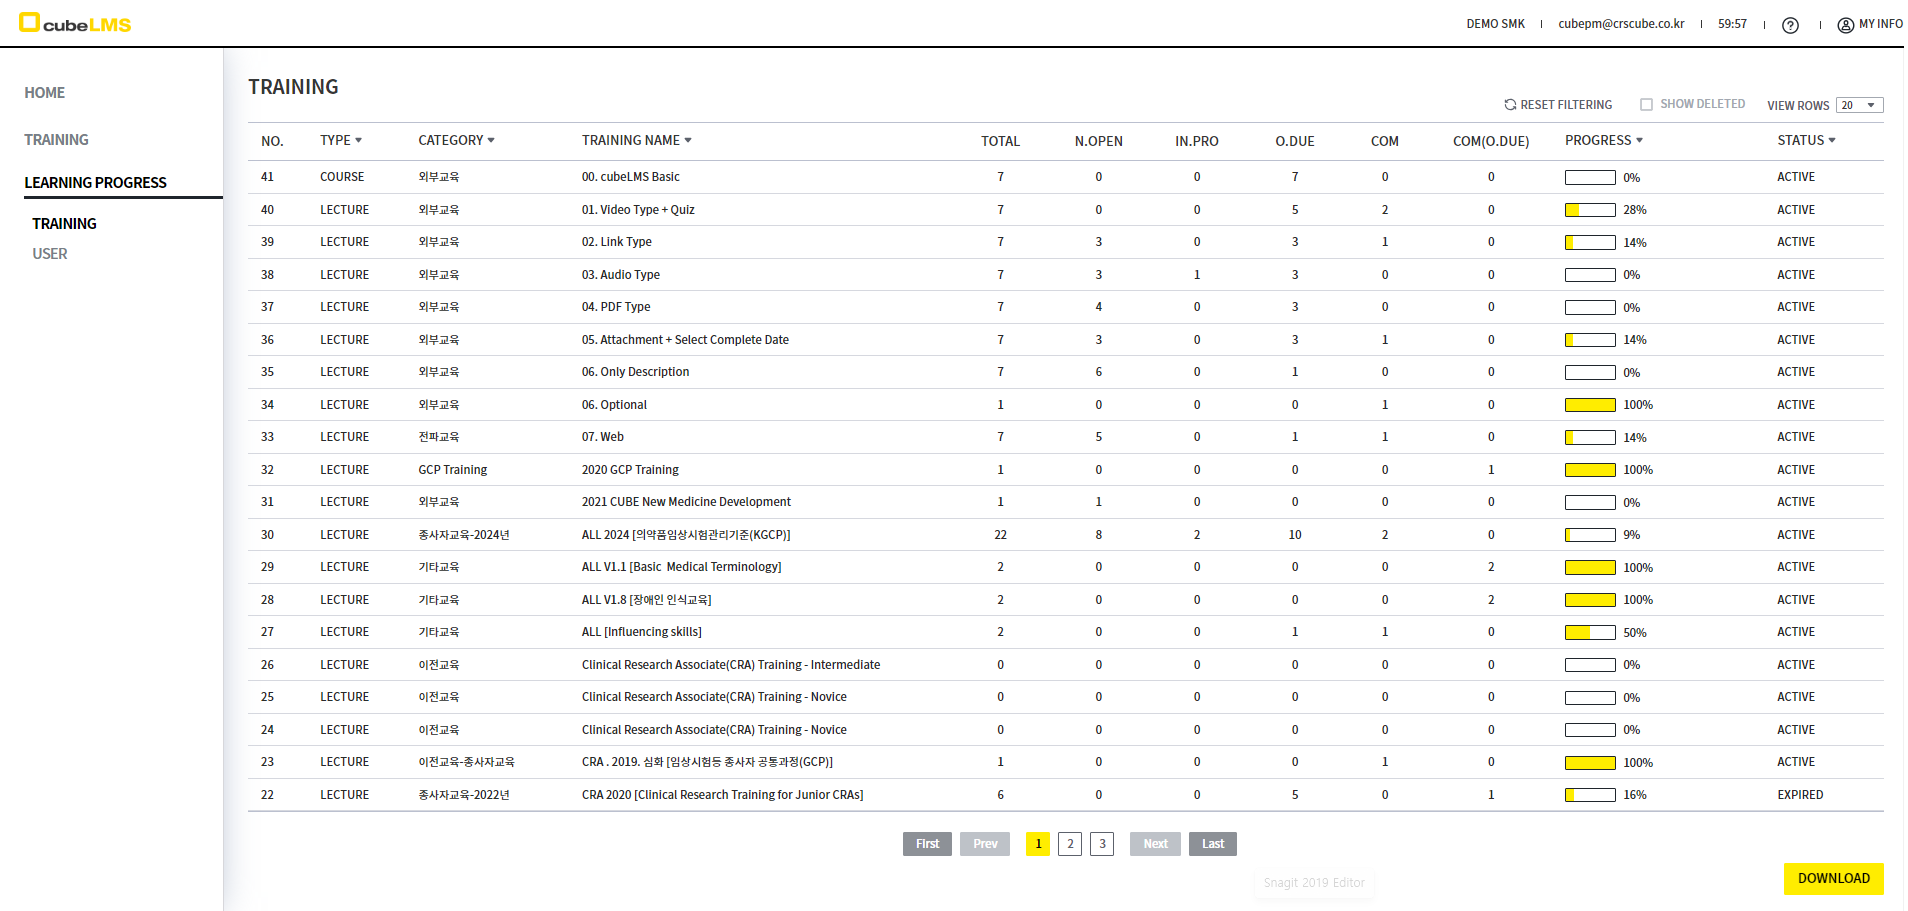Open the View Rows dropdown
The height and width of the screenshot is (911, 1908).
point(1859,105)
